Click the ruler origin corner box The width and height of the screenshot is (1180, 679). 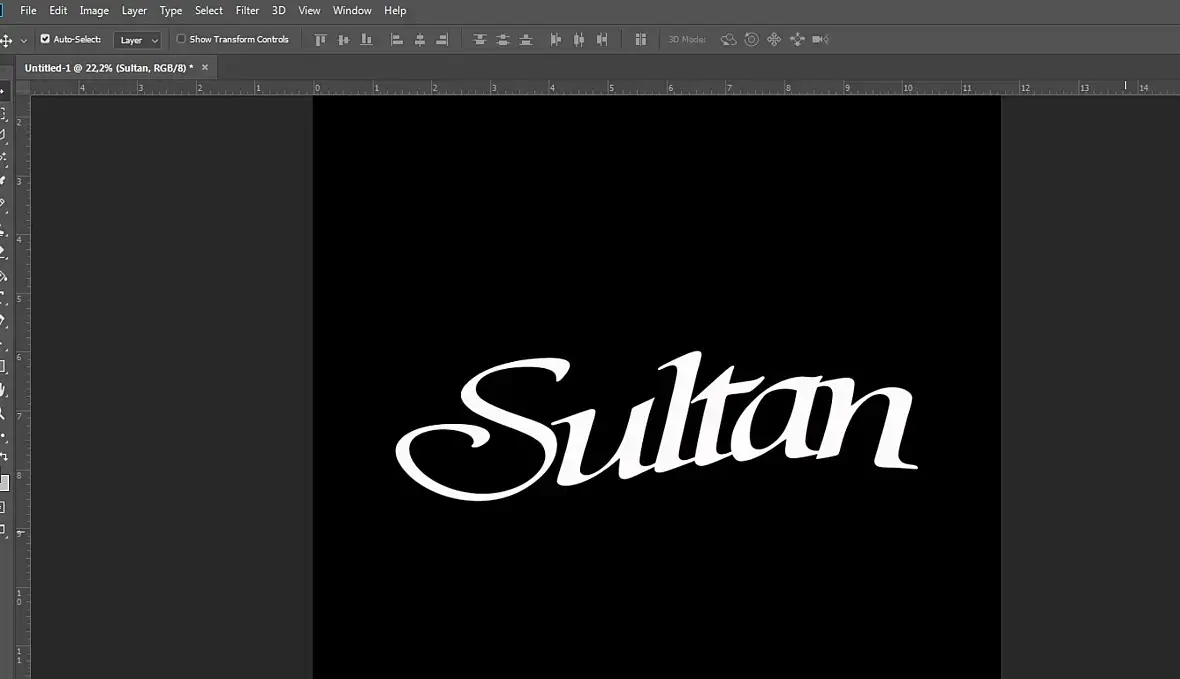23,87
